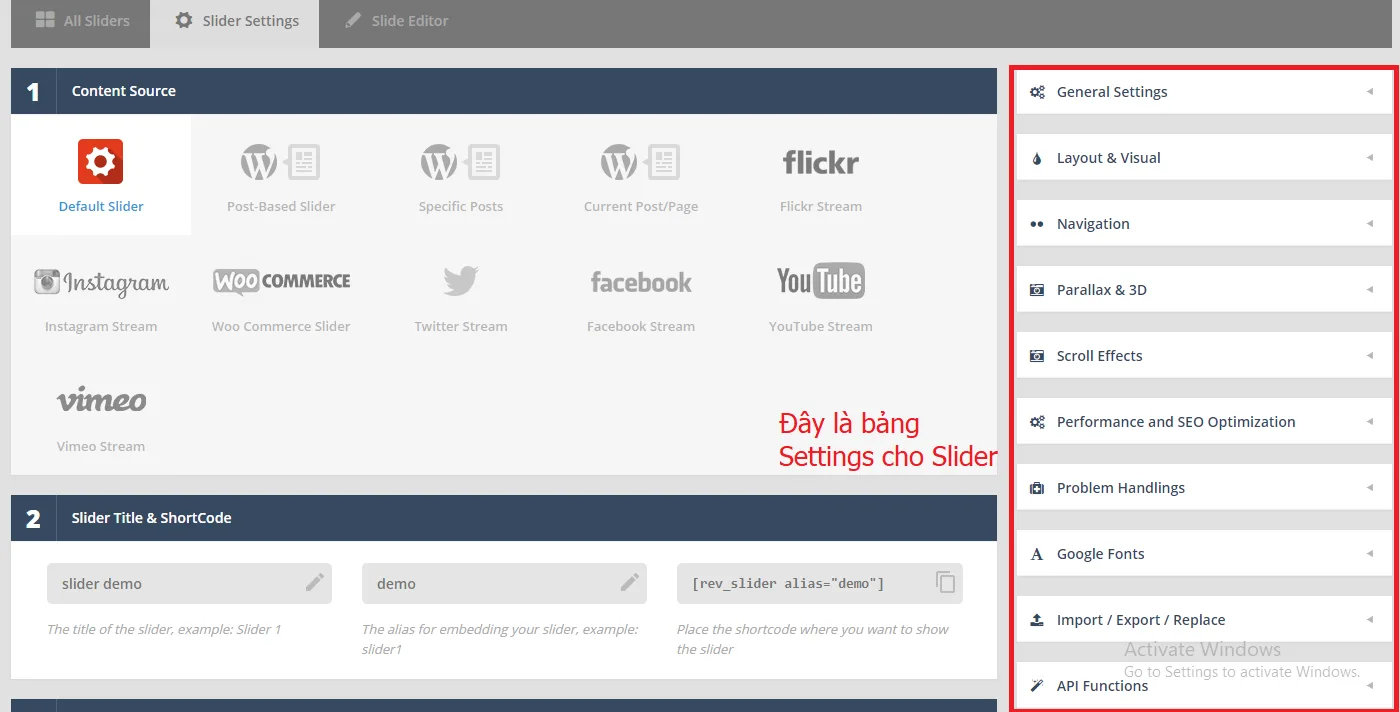Choose the Specific Posts WordPress icon
This screenshot has width=1400, height=712.
point(460,162)
